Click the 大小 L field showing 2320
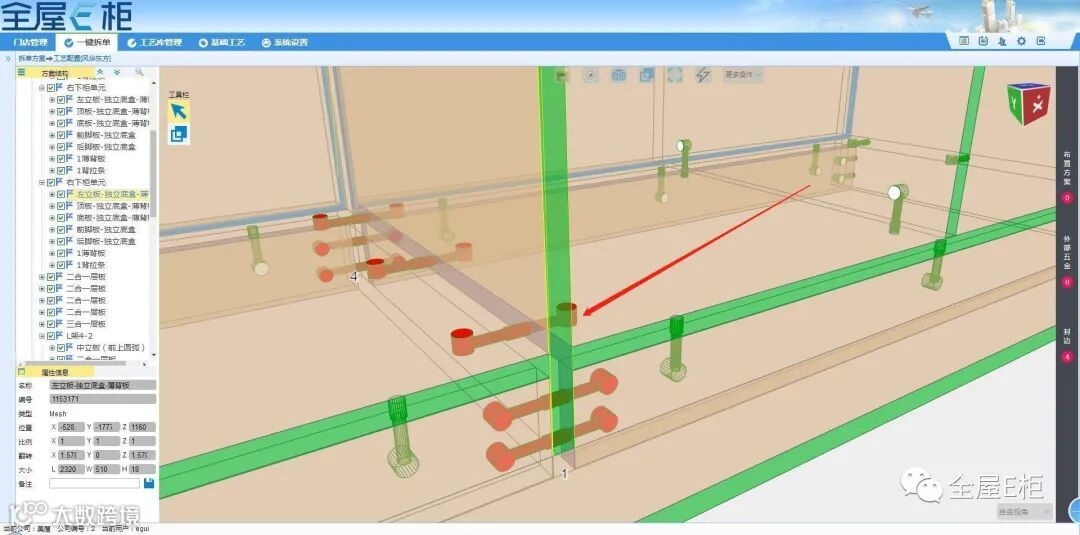The width and height of the screenshot is (1080, 535). point(71,469)
